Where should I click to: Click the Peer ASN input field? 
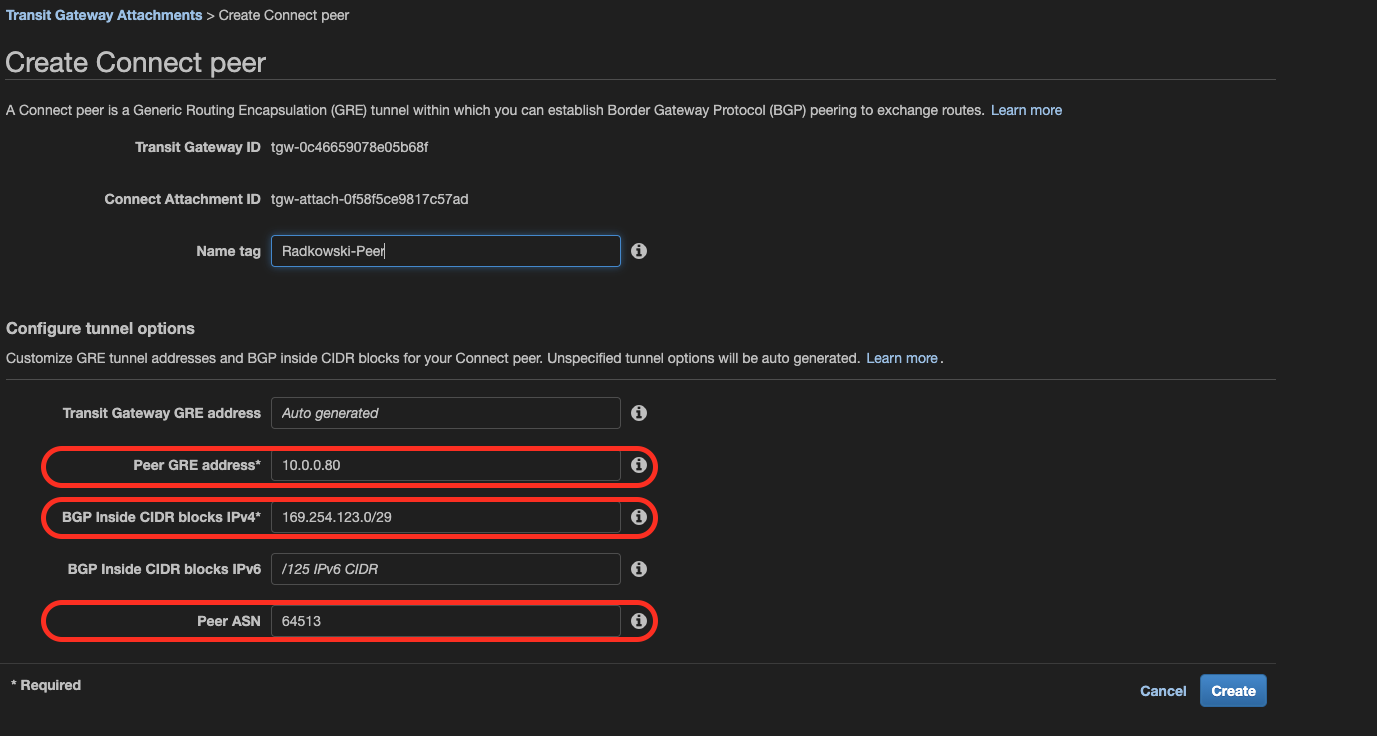click(x=446, y=621)
